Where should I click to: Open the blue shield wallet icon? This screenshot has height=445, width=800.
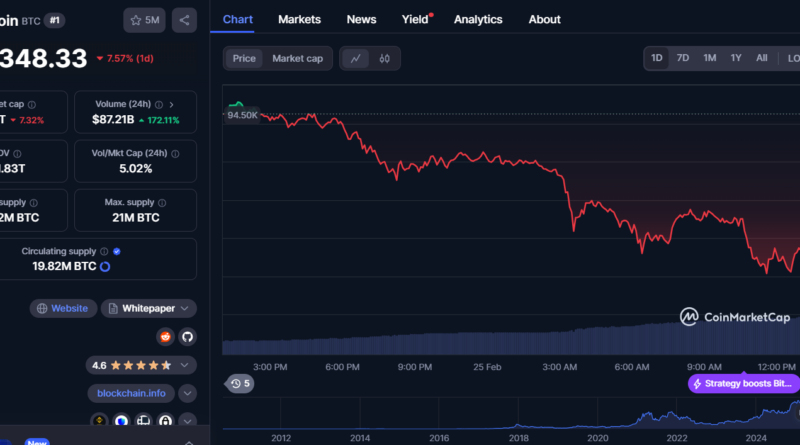(121, 421)
